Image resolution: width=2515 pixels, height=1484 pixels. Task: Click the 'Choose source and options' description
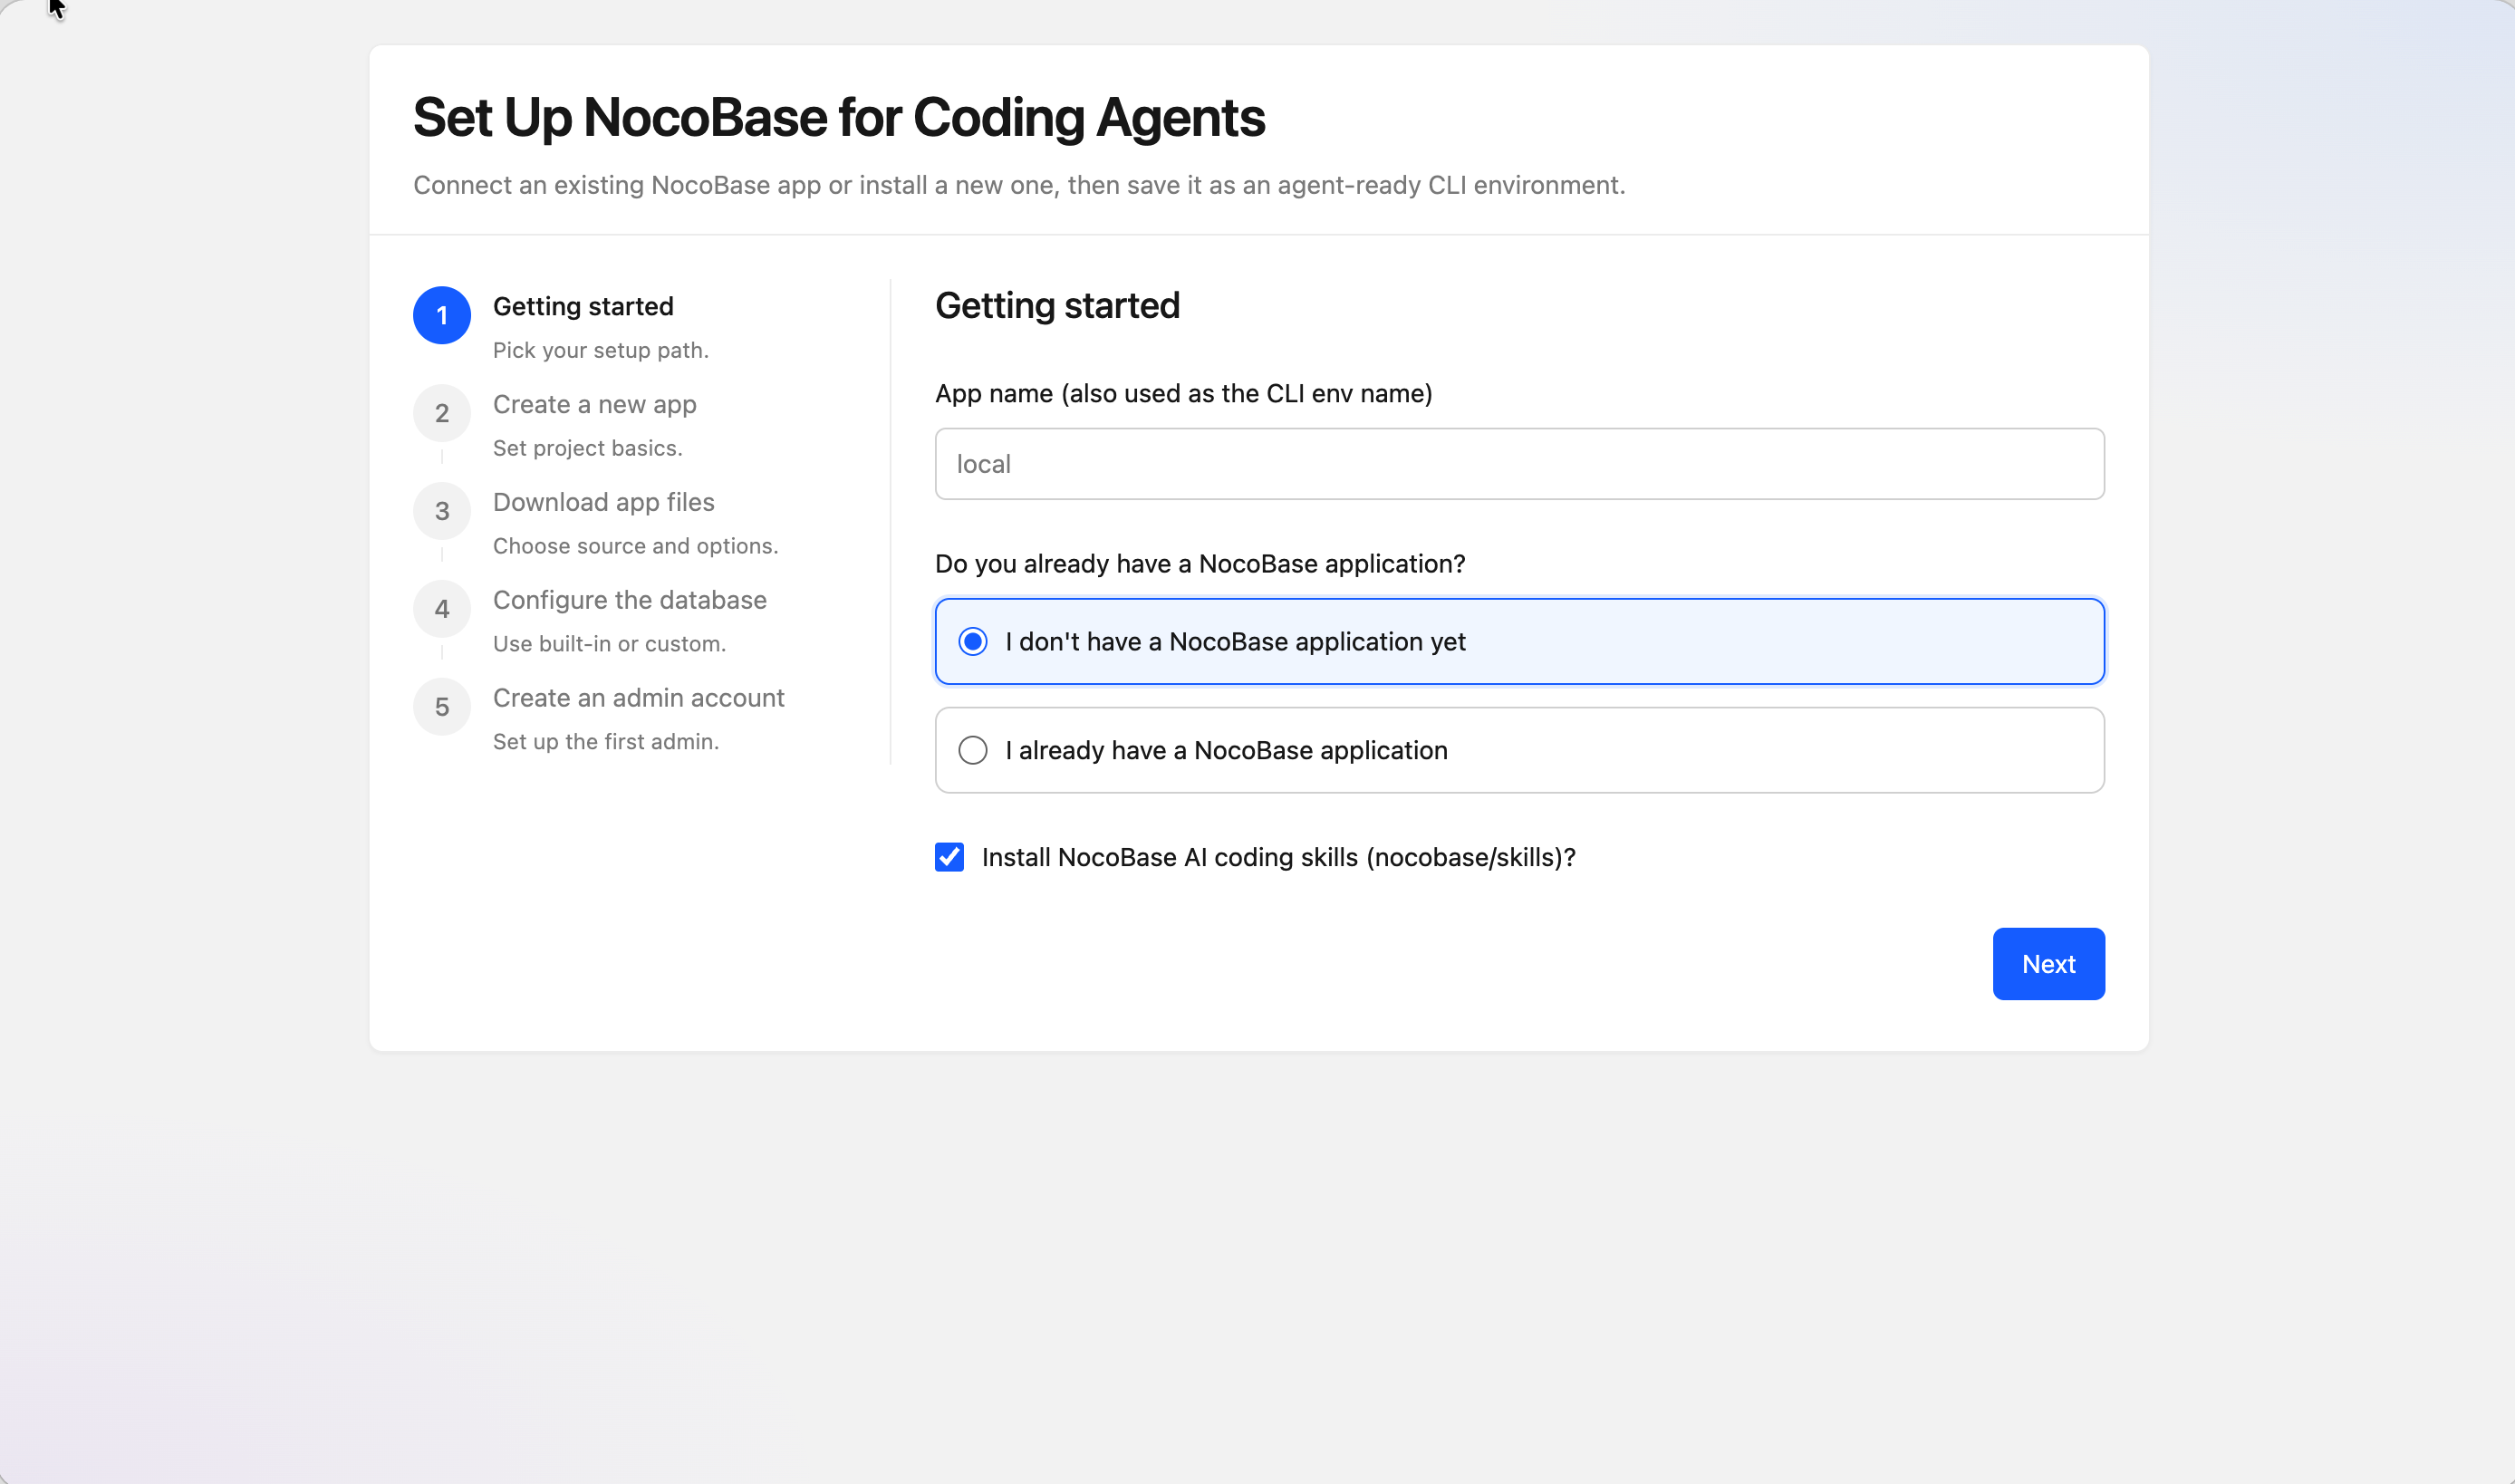635,546
